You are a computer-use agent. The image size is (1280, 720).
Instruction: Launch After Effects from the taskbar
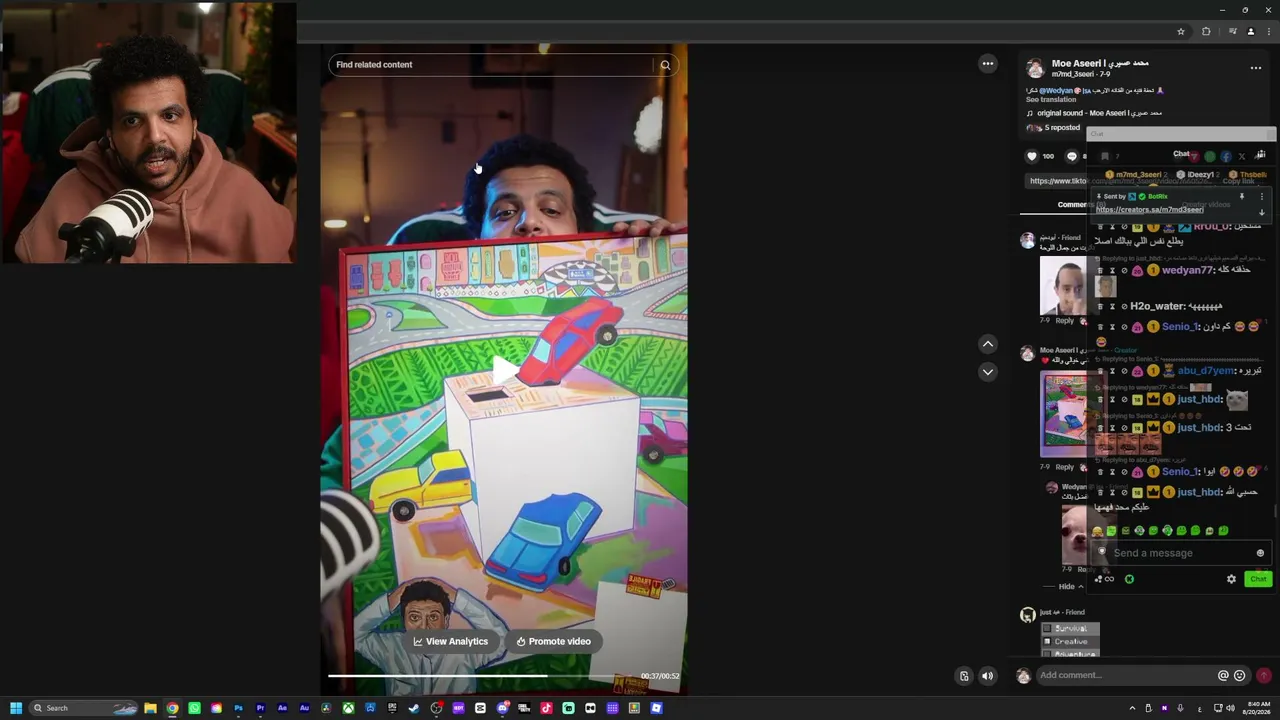coord(282,708)
